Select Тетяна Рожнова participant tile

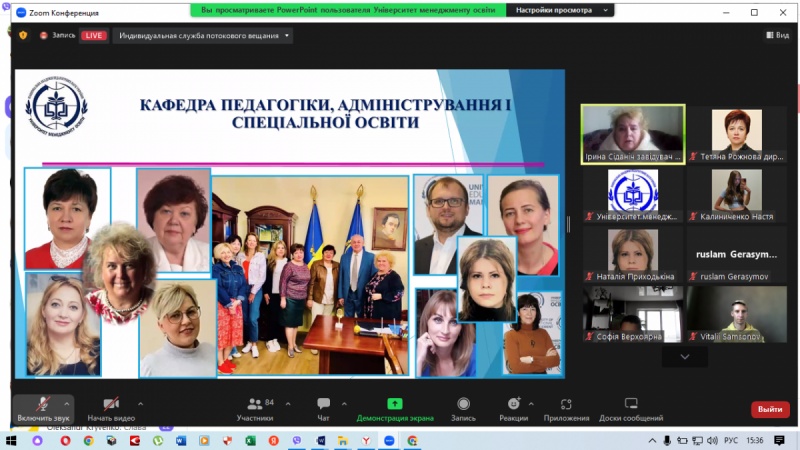[737, 135]
